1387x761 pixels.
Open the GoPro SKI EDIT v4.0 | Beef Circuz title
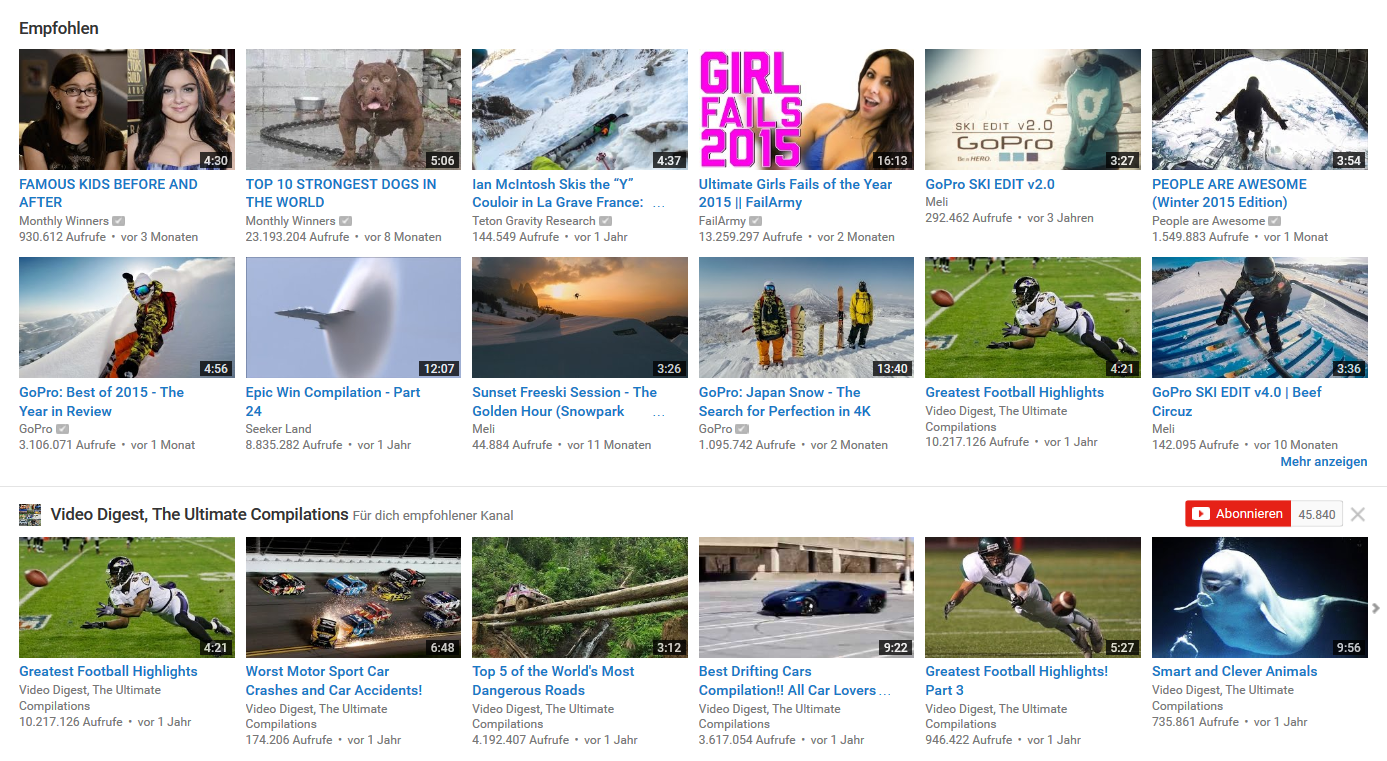coord(1237,402)
